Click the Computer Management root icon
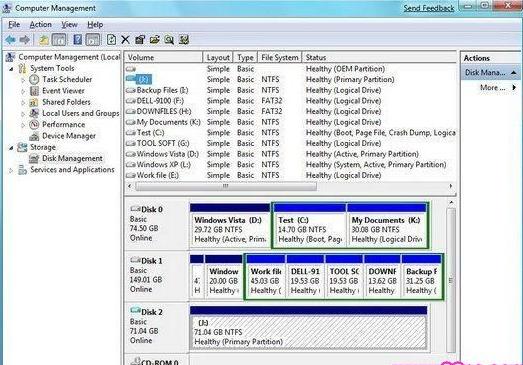 (x=10, y=57)
